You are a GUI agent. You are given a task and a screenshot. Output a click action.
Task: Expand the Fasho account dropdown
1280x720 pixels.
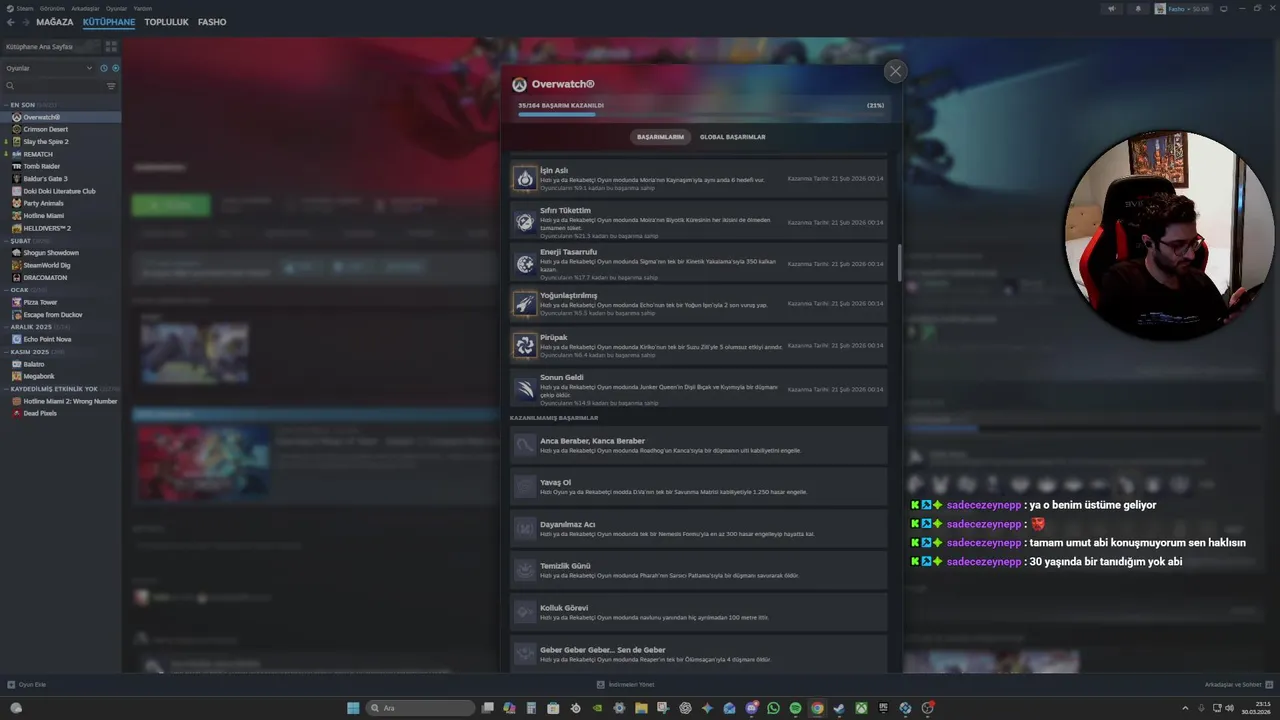pos(1183,8)
